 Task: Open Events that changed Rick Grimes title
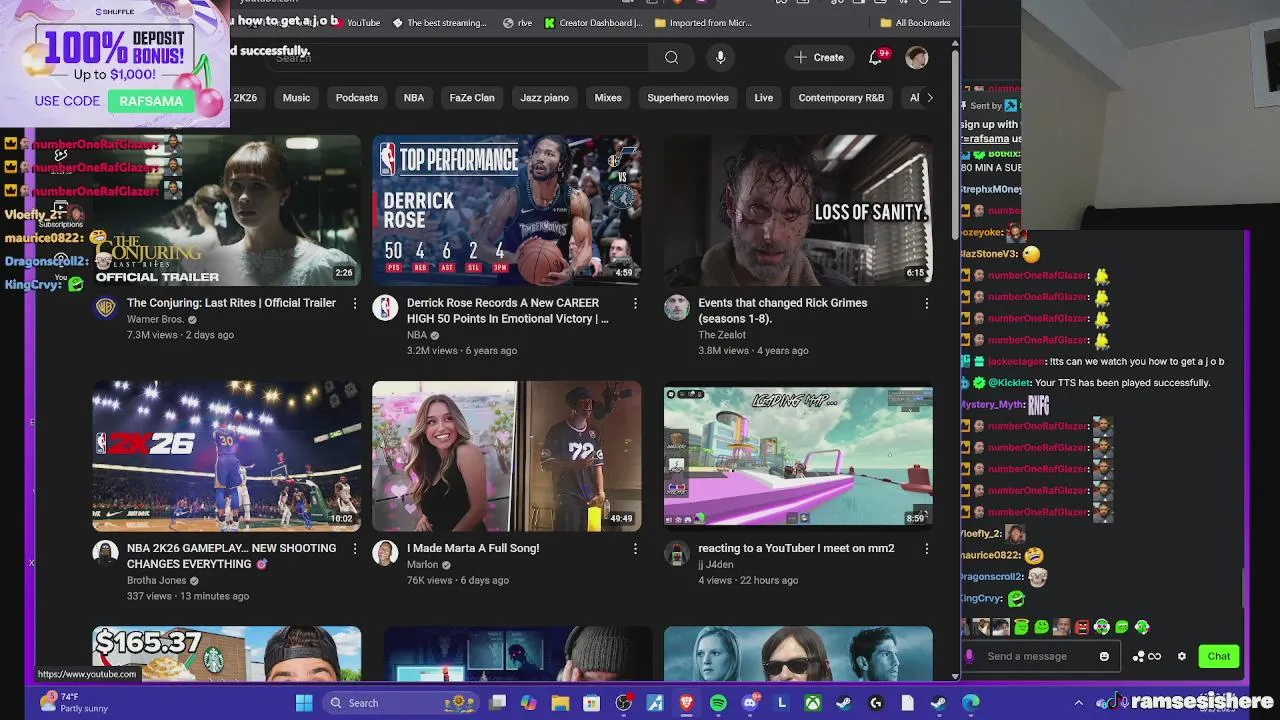783,311
